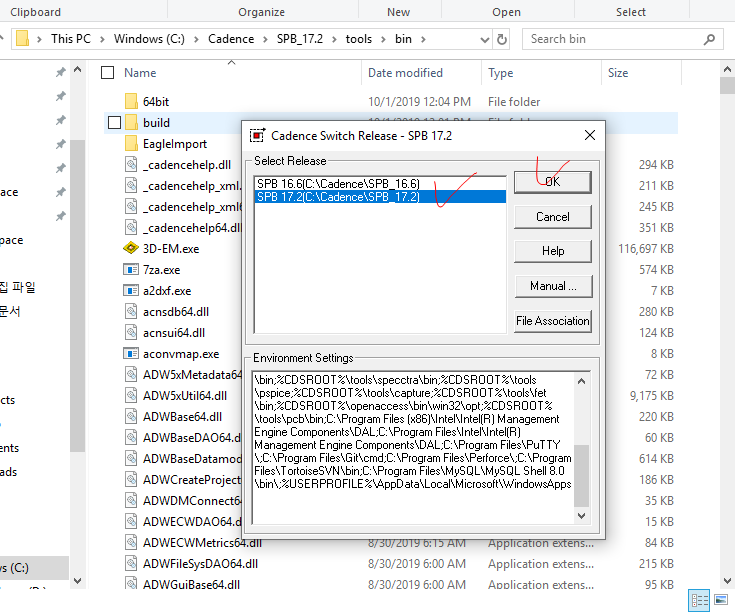This screenshot has height=612, width=735.
Task: Click the Cadence Switch Release dialog title icon
Action: (x=257, y=135)
